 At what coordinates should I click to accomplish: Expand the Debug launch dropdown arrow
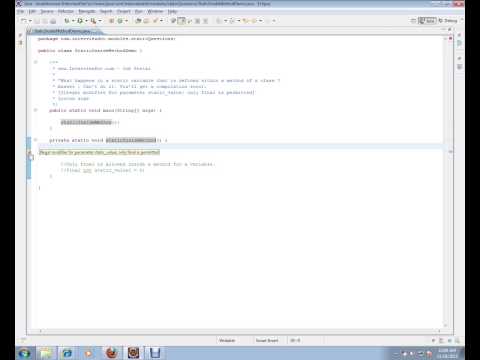[73, 21]
